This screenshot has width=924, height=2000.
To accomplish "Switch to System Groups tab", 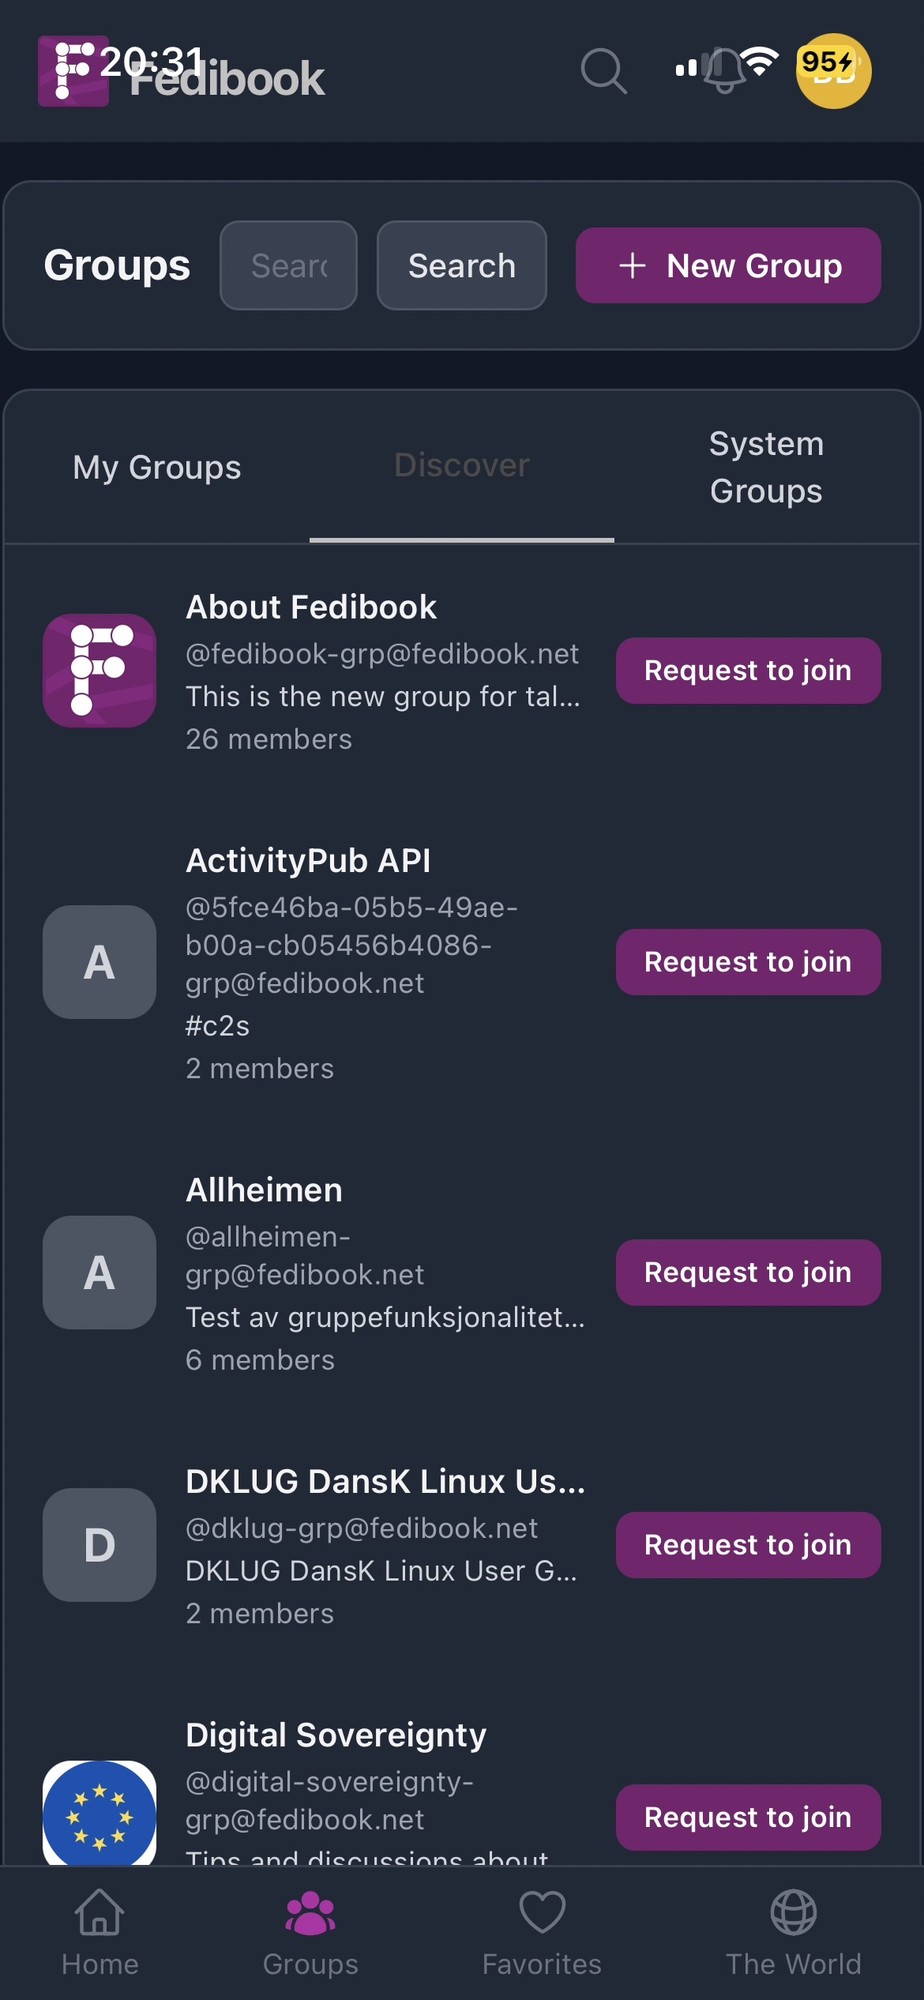I will click(x=766, y=467).
